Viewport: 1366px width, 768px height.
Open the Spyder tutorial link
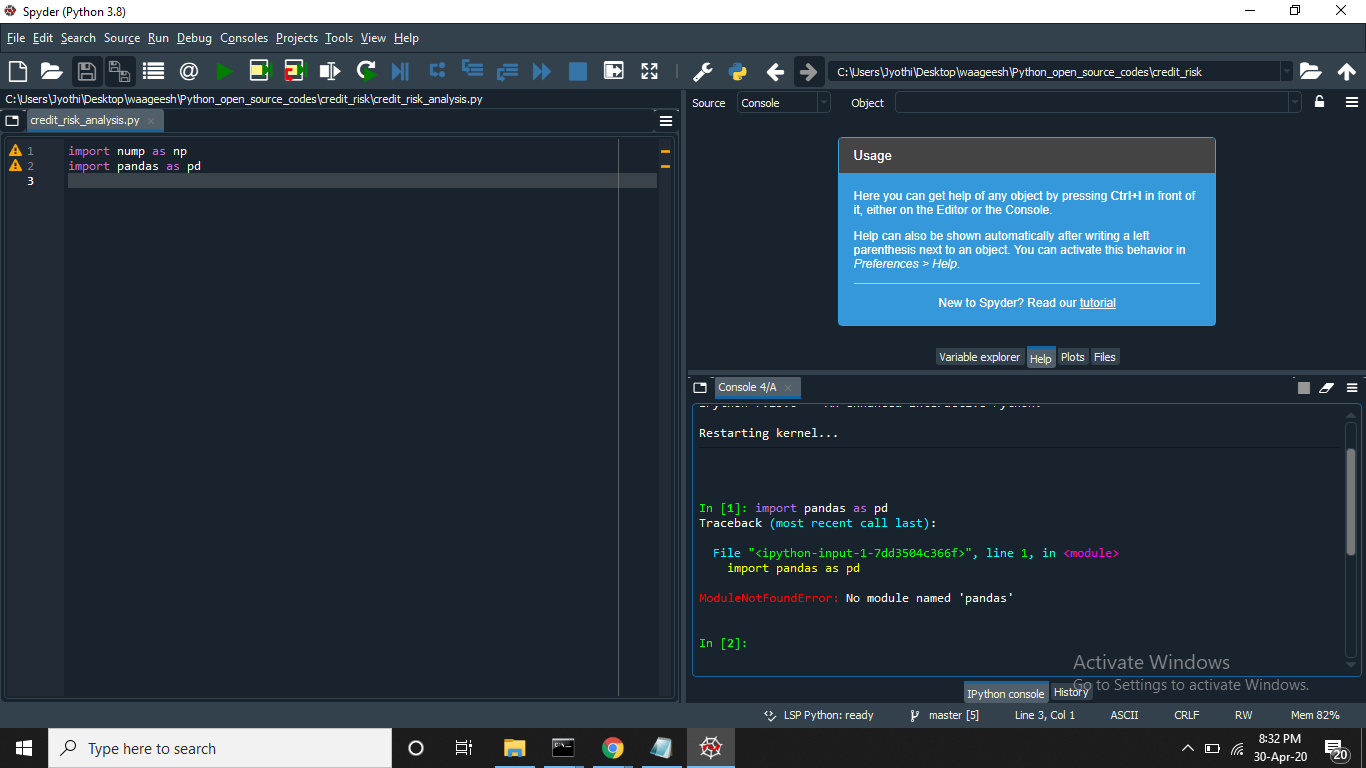(x=1097, y=302)
